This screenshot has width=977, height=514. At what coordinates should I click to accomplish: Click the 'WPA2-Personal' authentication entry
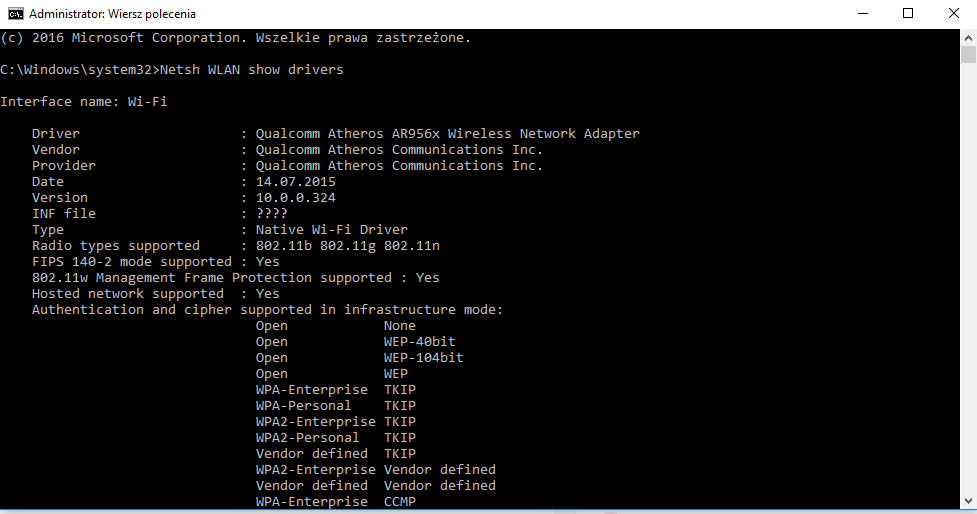pos(307,438)
